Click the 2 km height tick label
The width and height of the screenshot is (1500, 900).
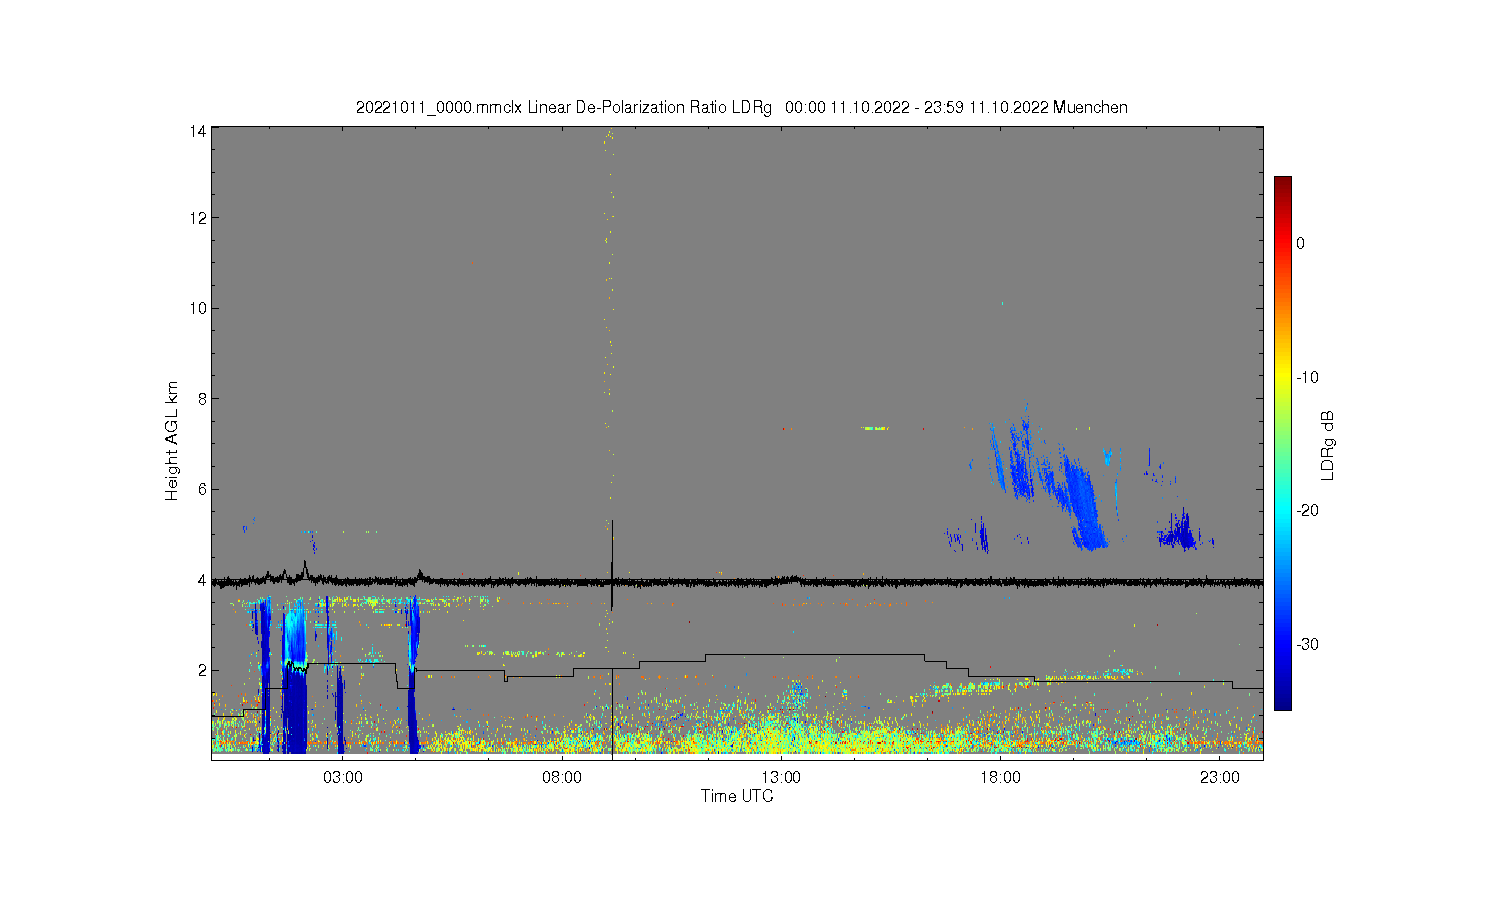coord(202,670)
